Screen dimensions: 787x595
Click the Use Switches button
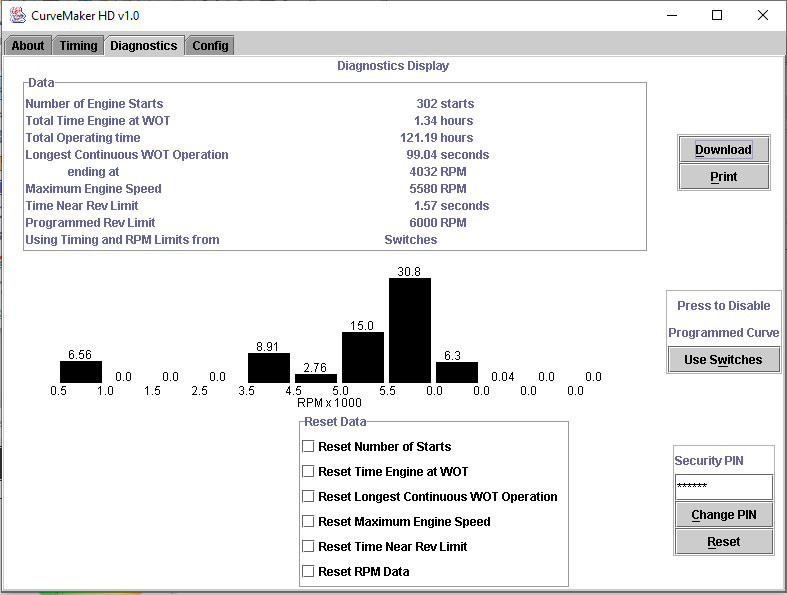[723, 360]
